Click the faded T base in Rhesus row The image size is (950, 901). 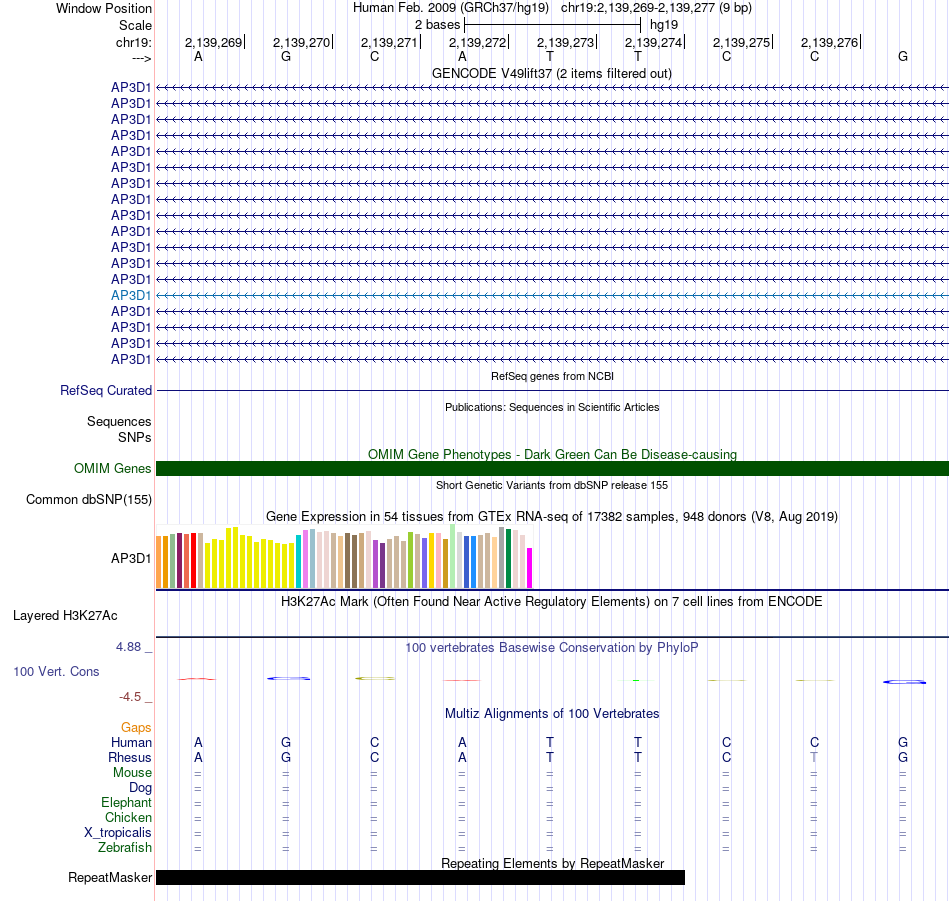coord(814,757)
